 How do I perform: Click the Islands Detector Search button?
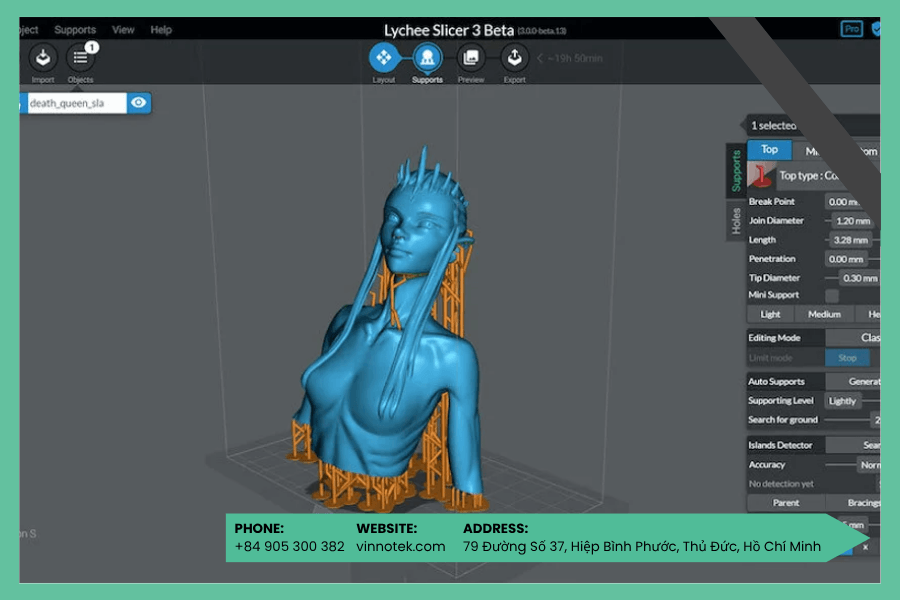[853, 445]
